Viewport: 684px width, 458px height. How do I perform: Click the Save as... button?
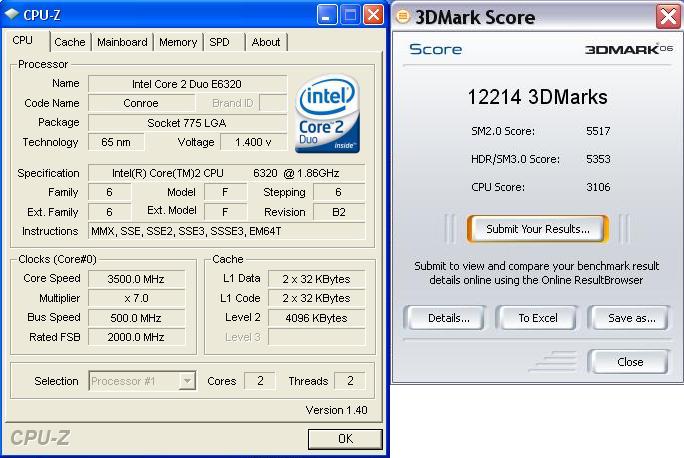click(631, 318)
